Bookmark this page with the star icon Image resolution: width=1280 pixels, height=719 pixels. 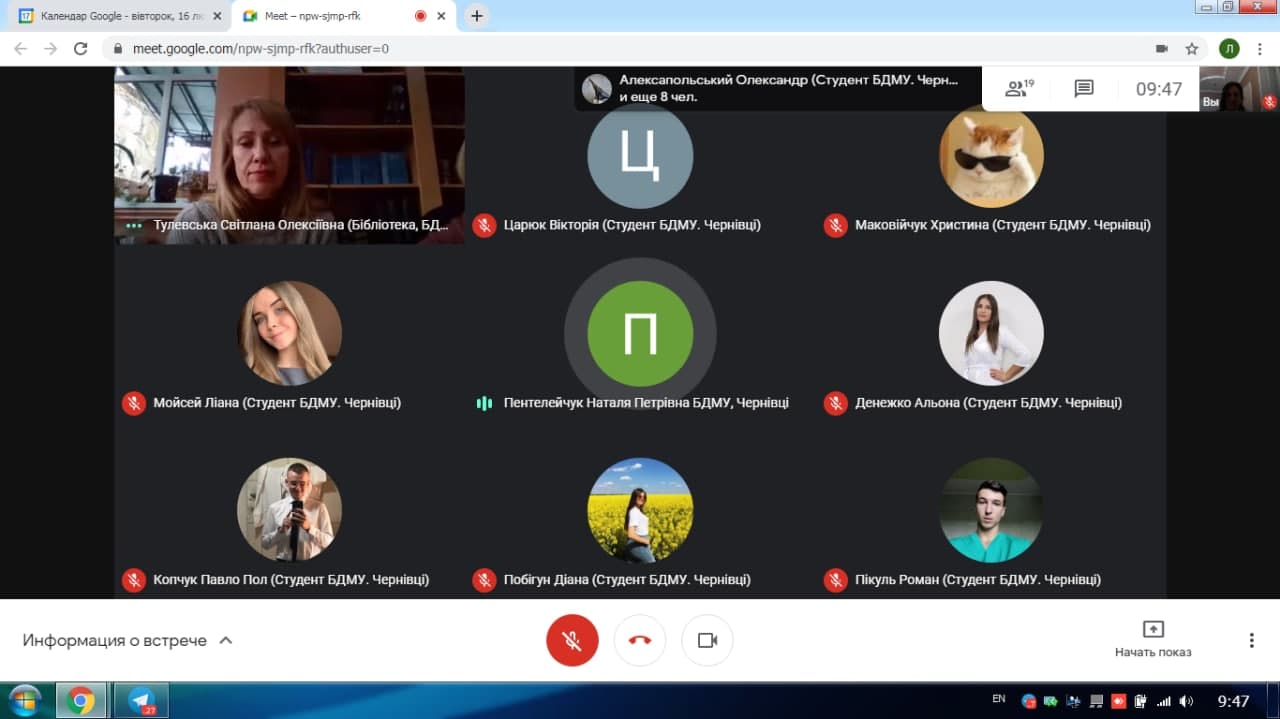[x=1191, y=48]
